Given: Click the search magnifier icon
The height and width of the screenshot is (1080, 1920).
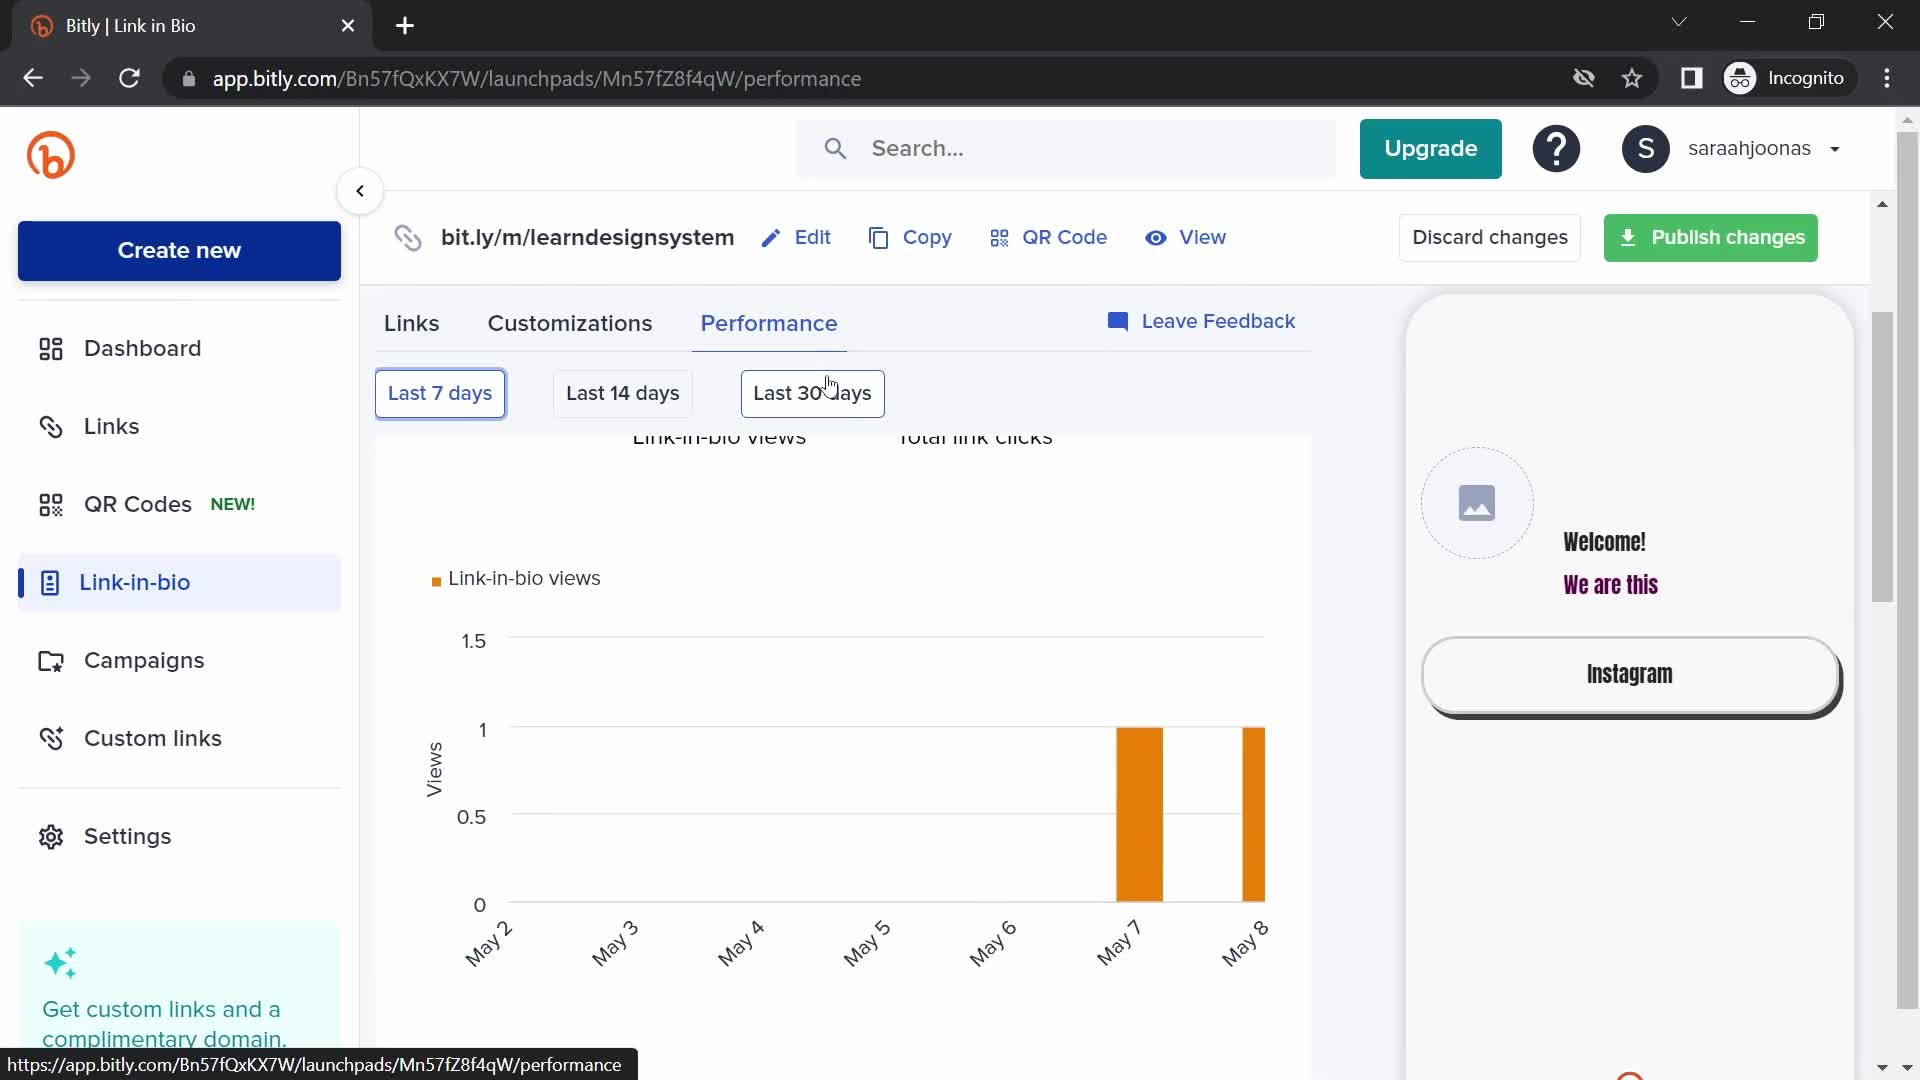Looking at the screenshot, I should [835, 149].
